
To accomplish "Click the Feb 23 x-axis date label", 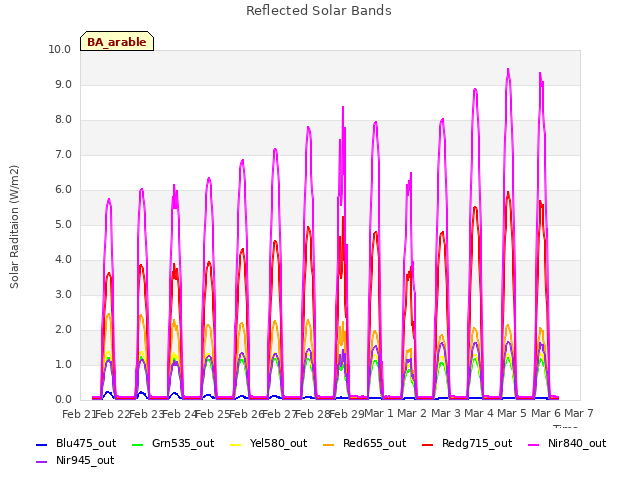I will pos(146,414).
